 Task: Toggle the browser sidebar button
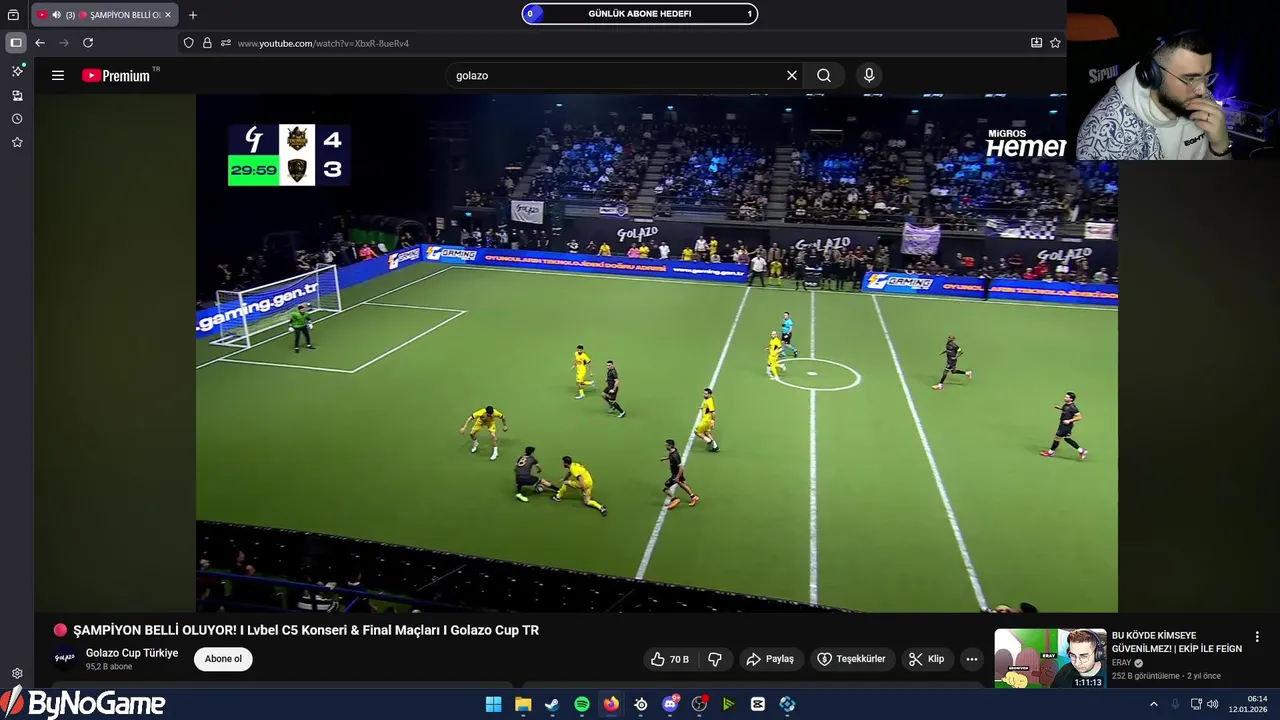tap(16, 43)
